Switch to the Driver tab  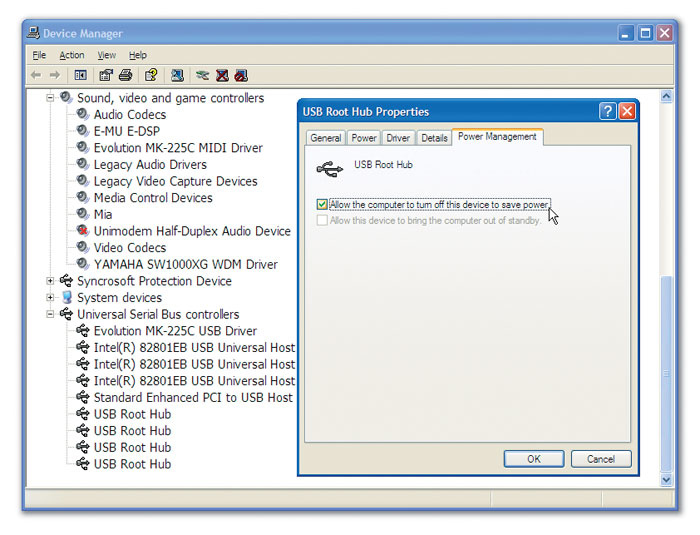click(398, 138)
